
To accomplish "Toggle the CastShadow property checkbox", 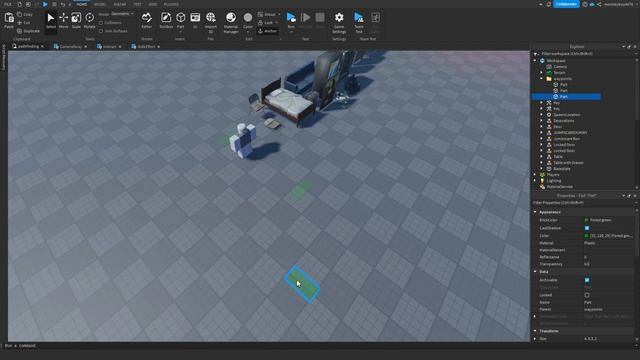I will click(587, 228).
